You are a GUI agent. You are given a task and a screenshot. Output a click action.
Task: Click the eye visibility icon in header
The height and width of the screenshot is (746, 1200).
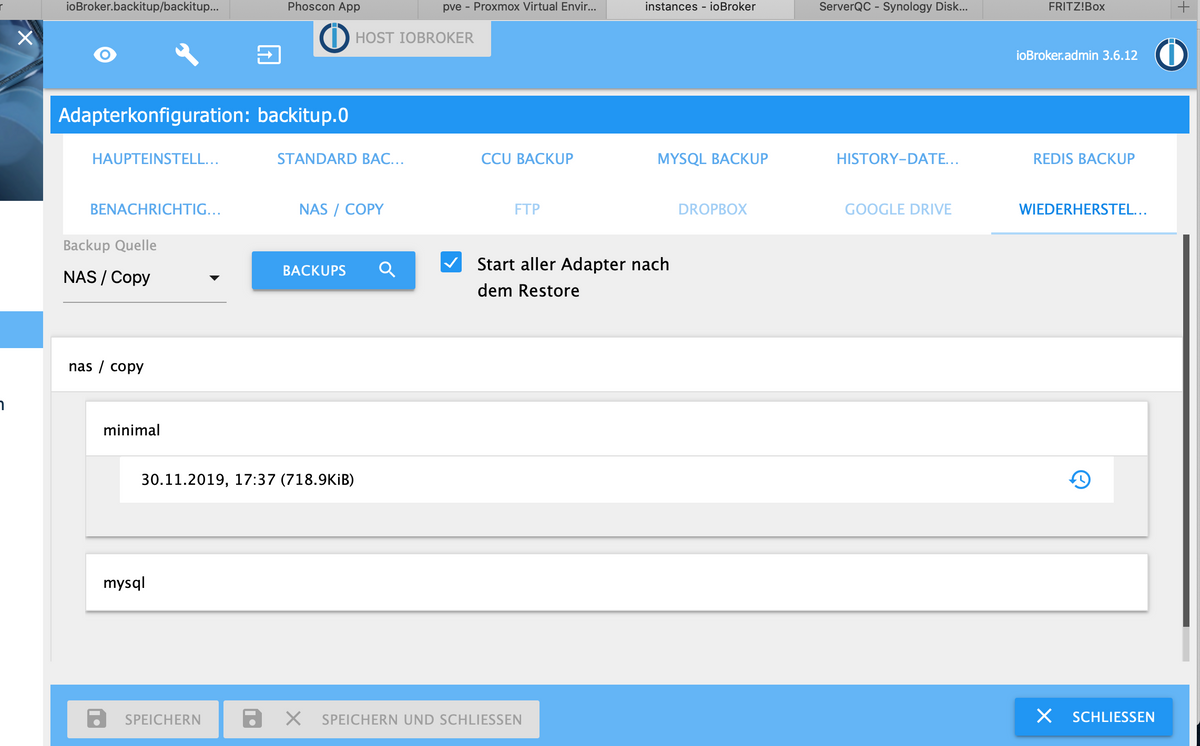[x=105, y=55]
